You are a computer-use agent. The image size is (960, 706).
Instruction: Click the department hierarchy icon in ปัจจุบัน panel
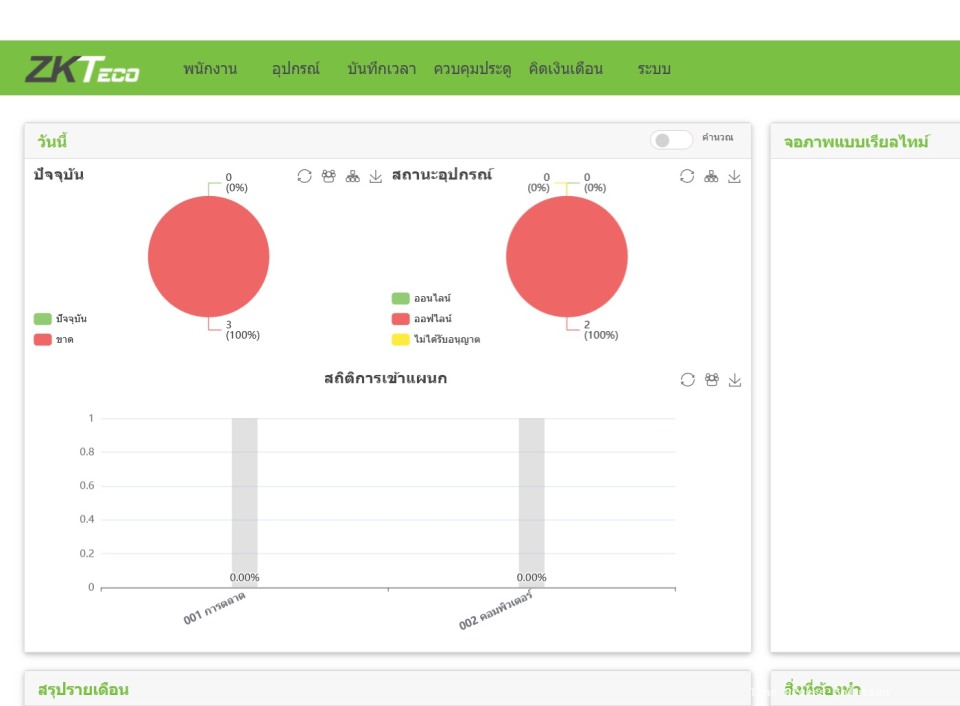point(352,176)
